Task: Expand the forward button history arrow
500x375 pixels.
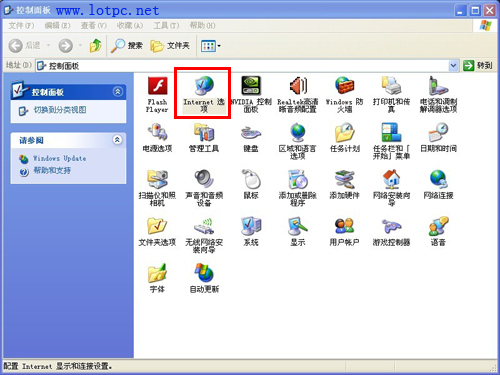Action: 80,45
